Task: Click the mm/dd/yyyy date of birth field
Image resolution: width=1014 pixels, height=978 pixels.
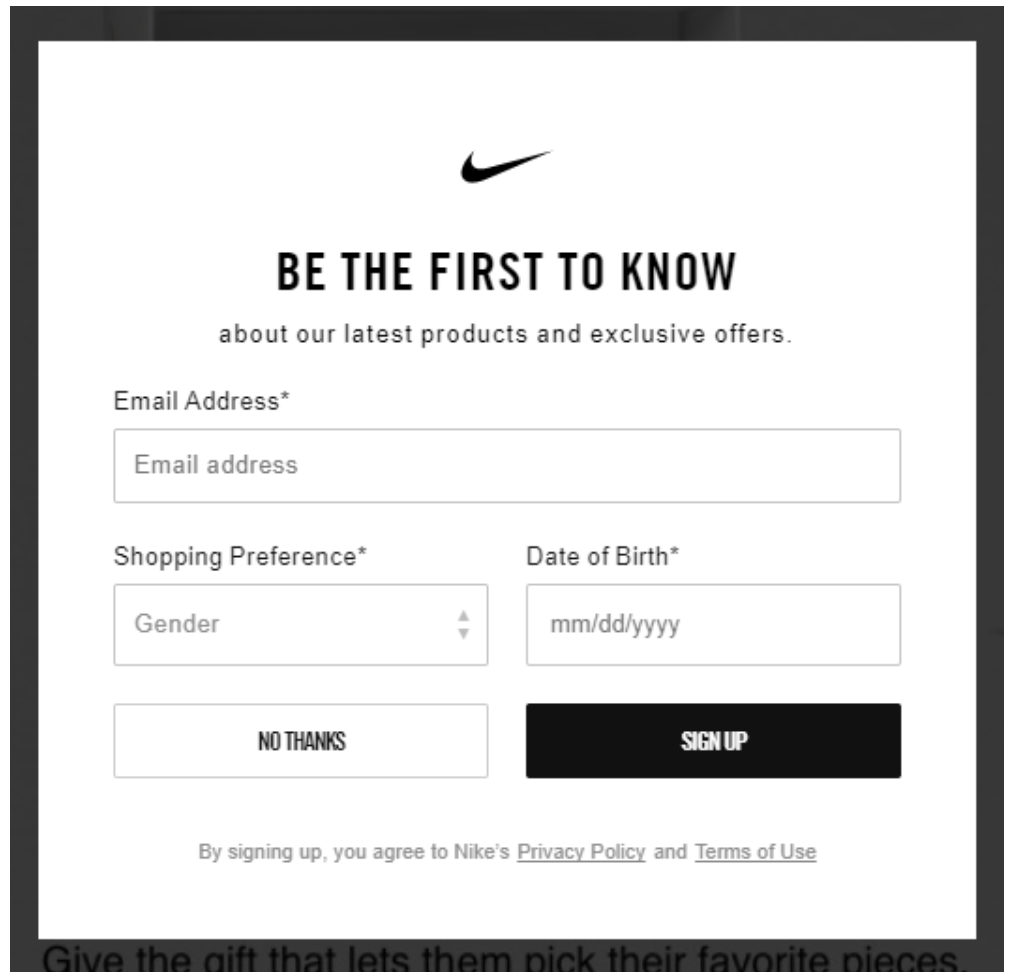Action: [x=712, y=625]
